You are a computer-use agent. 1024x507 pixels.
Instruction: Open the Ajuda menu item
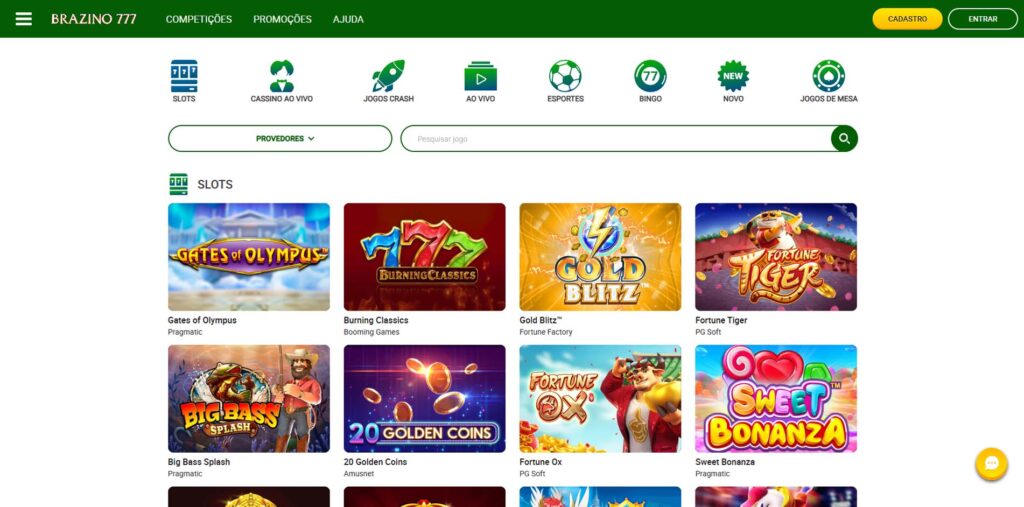coord(348,20)
